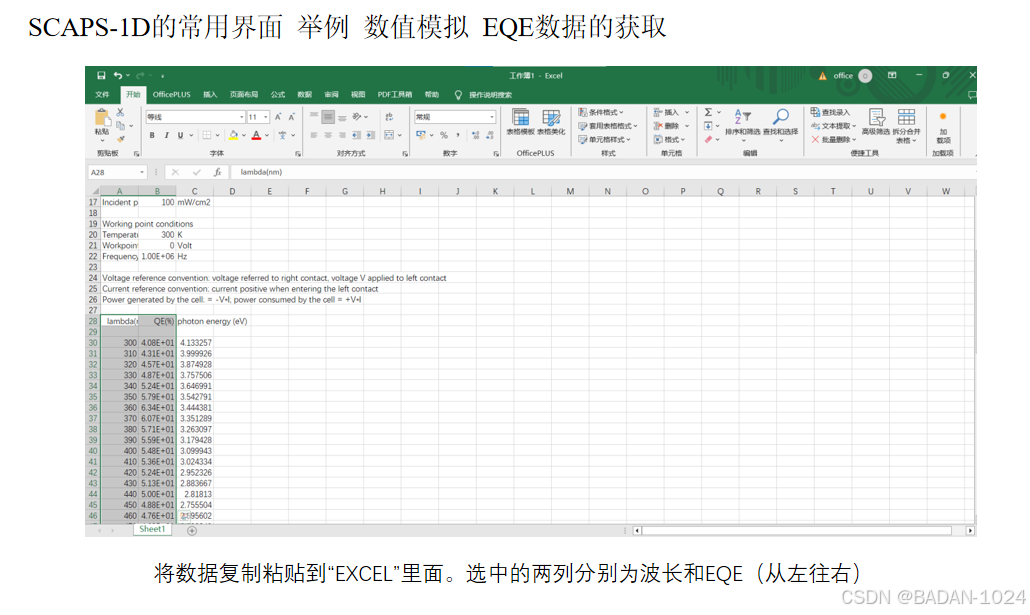
Task: Switch to the 页面布局 tab
Action: pyautogui.click(x=244, y=95)
